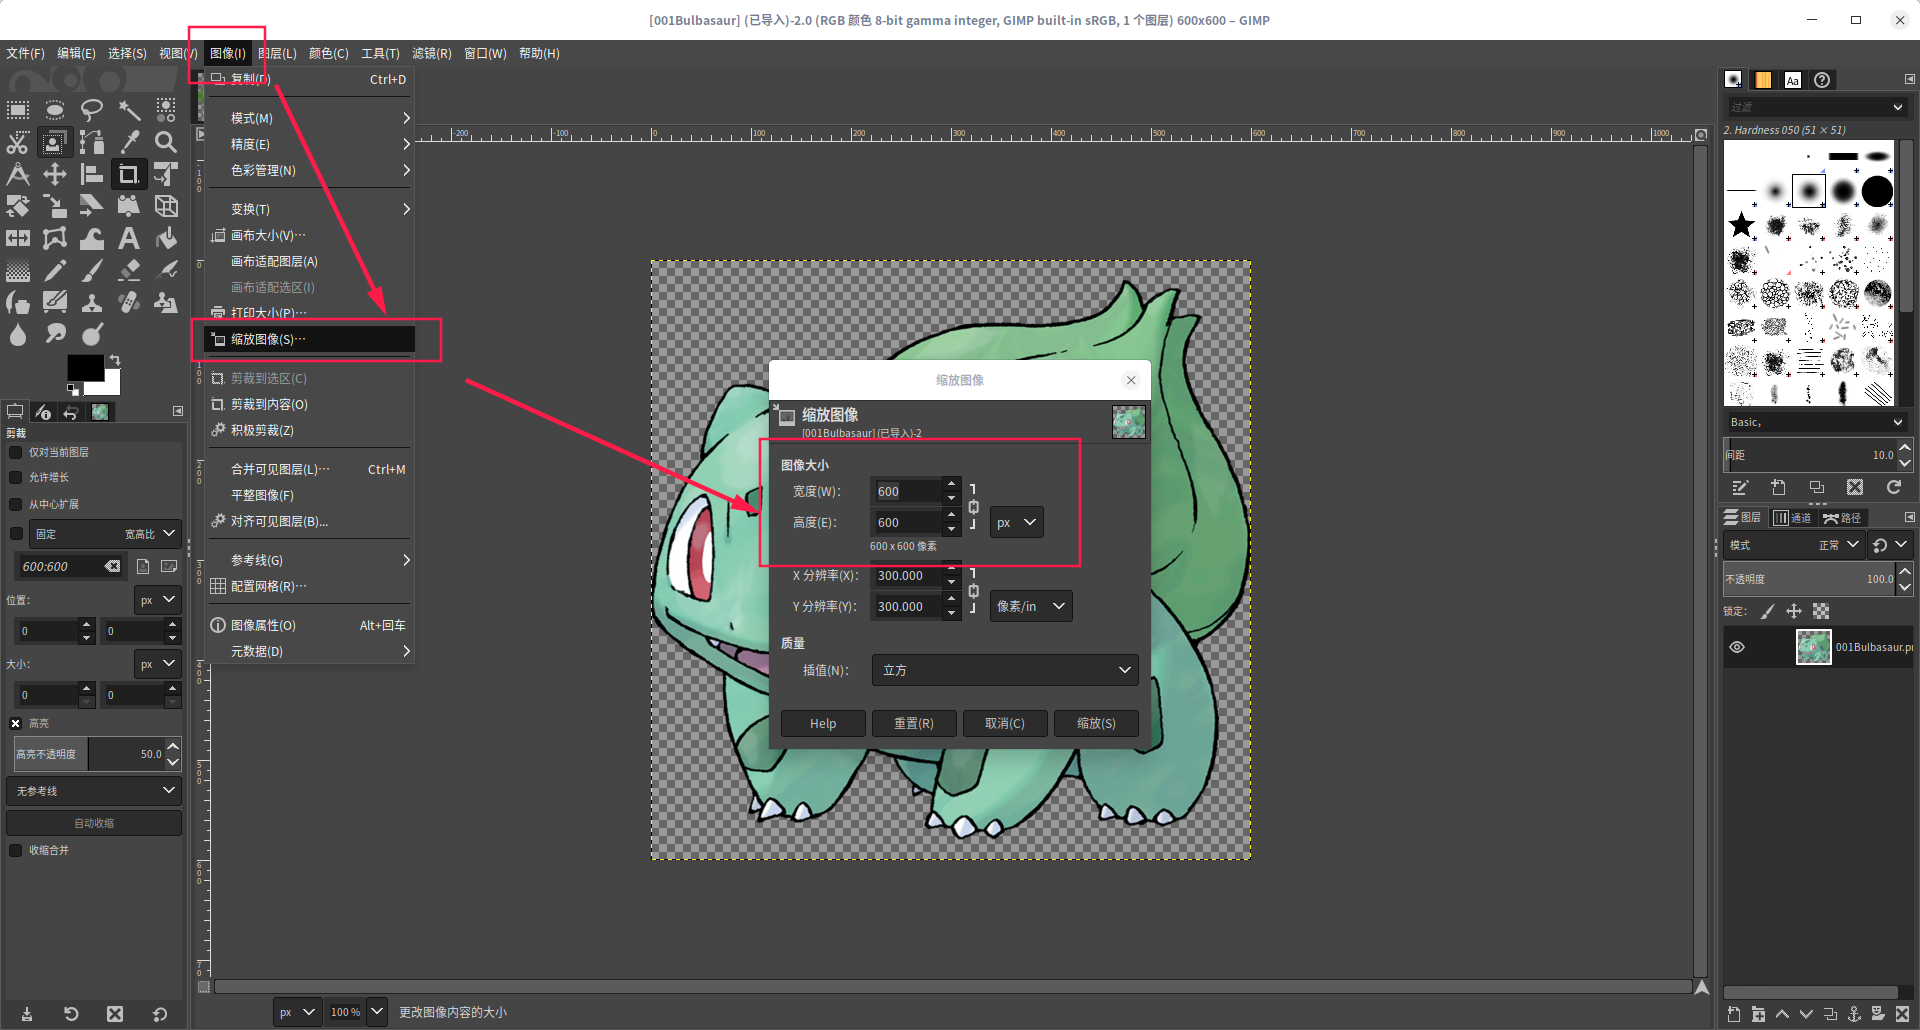Click the 自动收缩 button
This screenshot has height=1030, width=1920.
tap(94, 823)
